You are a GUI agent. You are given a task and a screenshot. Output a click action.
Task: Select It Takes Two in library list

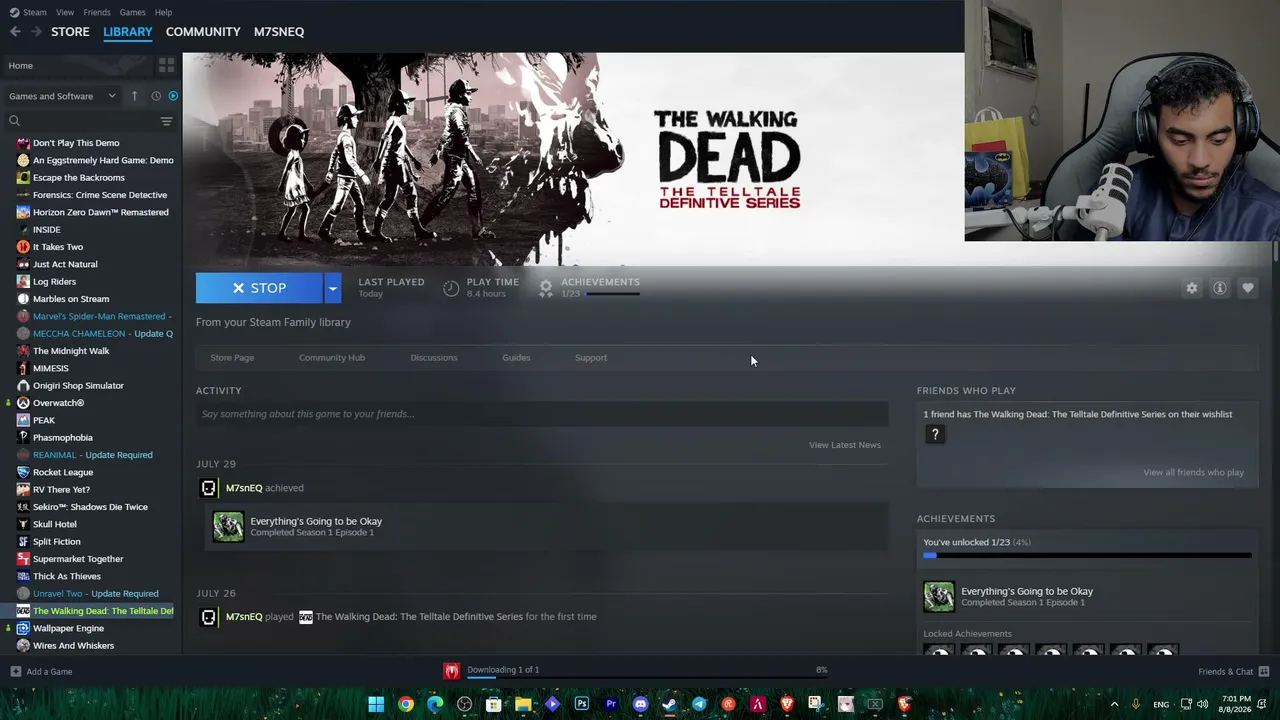(x=58, y=247)
